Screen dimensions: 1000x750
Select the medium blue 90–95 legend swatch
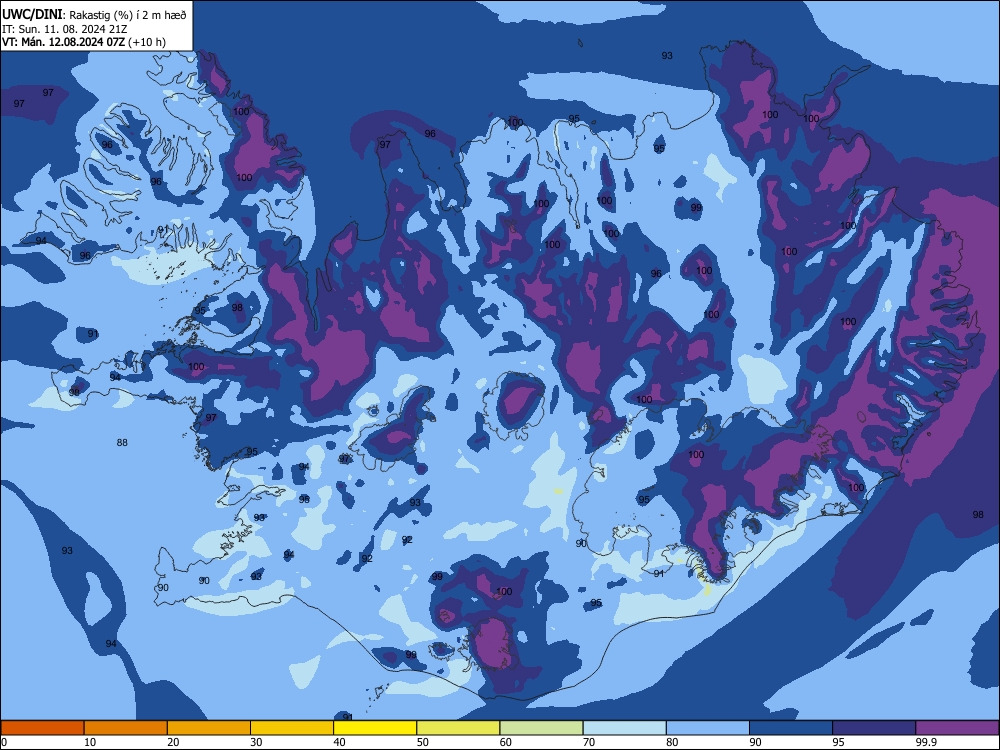coord(791,728)
